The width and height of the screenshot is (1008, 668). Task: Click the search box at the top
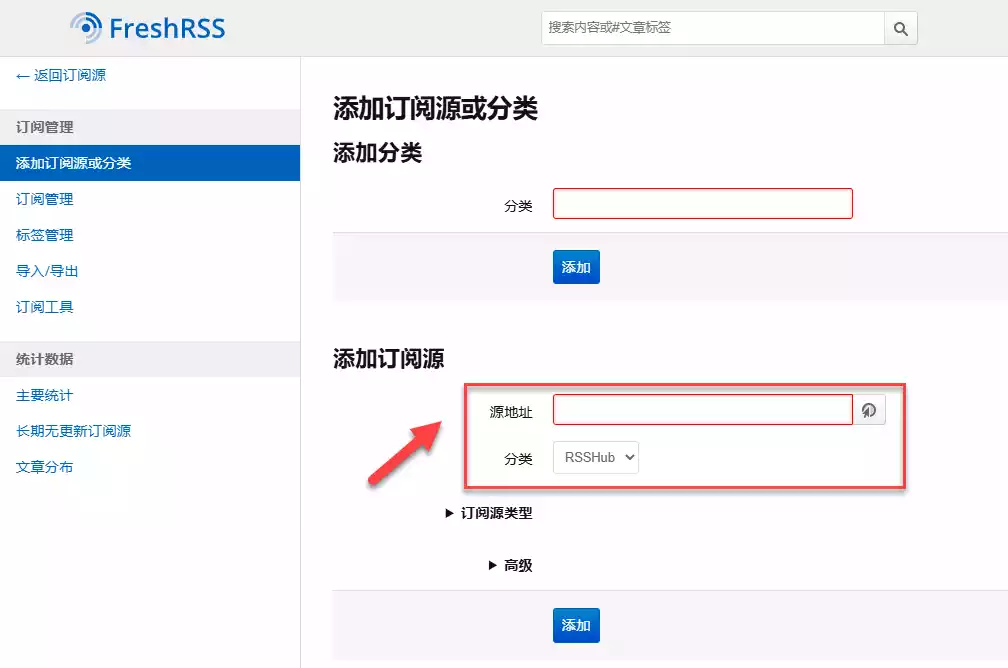(710, 28)
